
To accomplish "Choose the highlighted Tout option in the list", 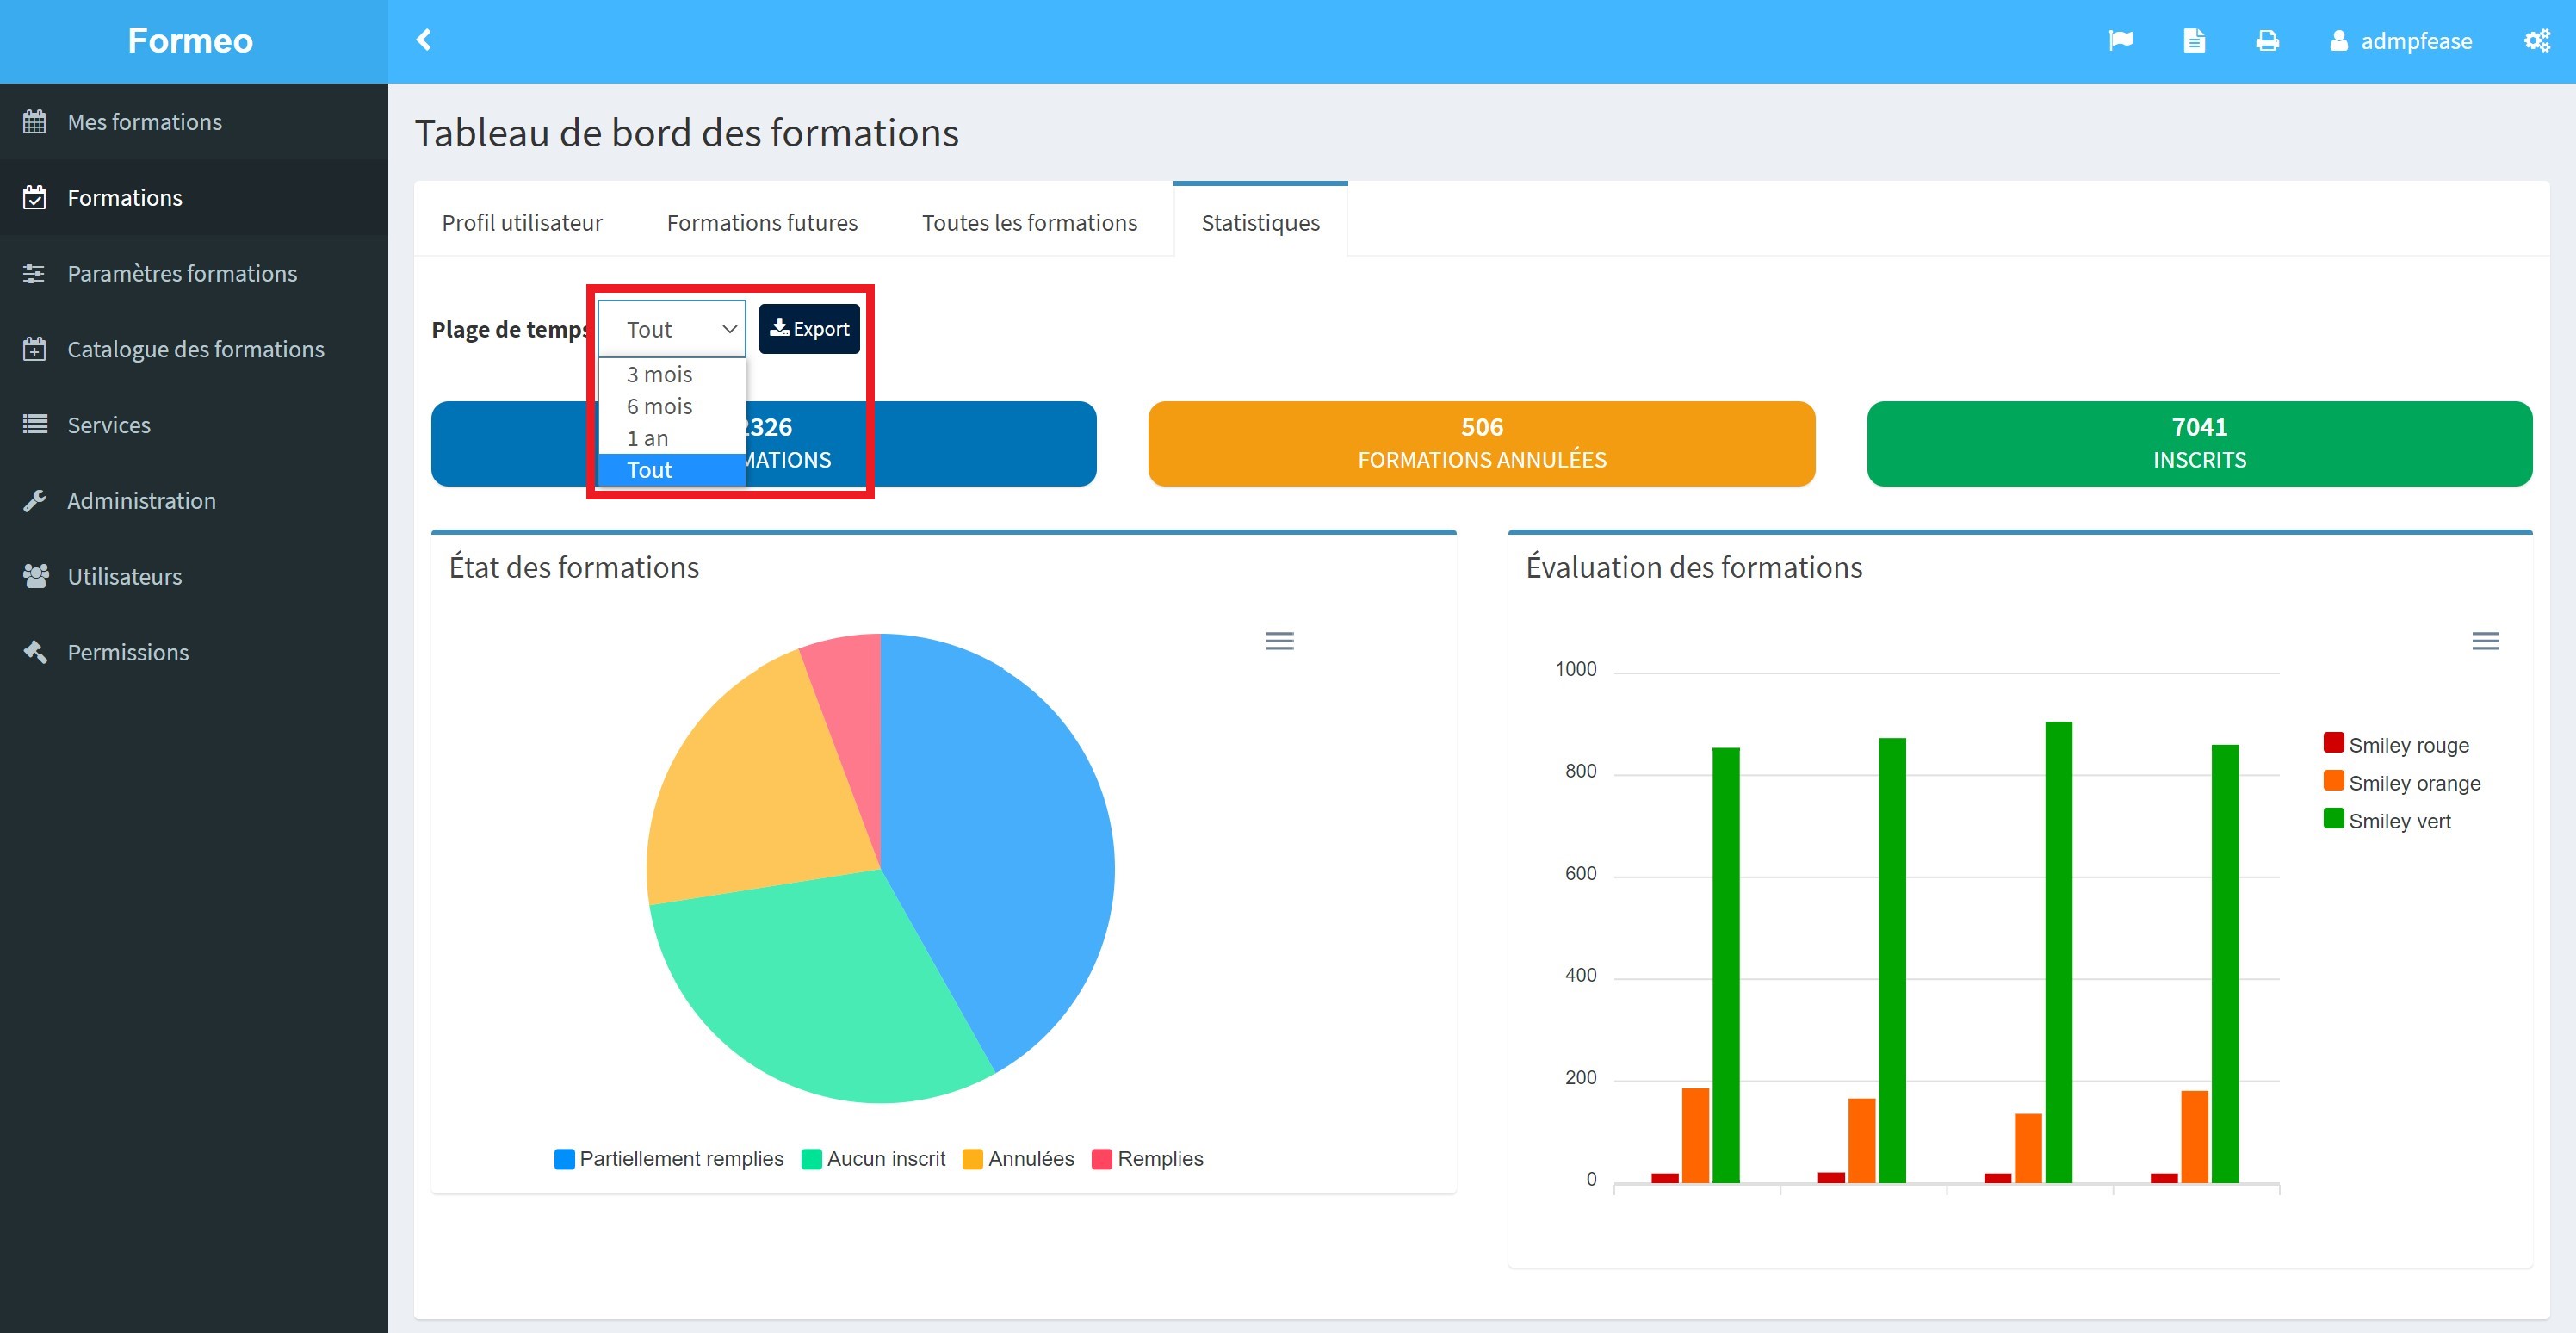I will [x=672, y=470].
